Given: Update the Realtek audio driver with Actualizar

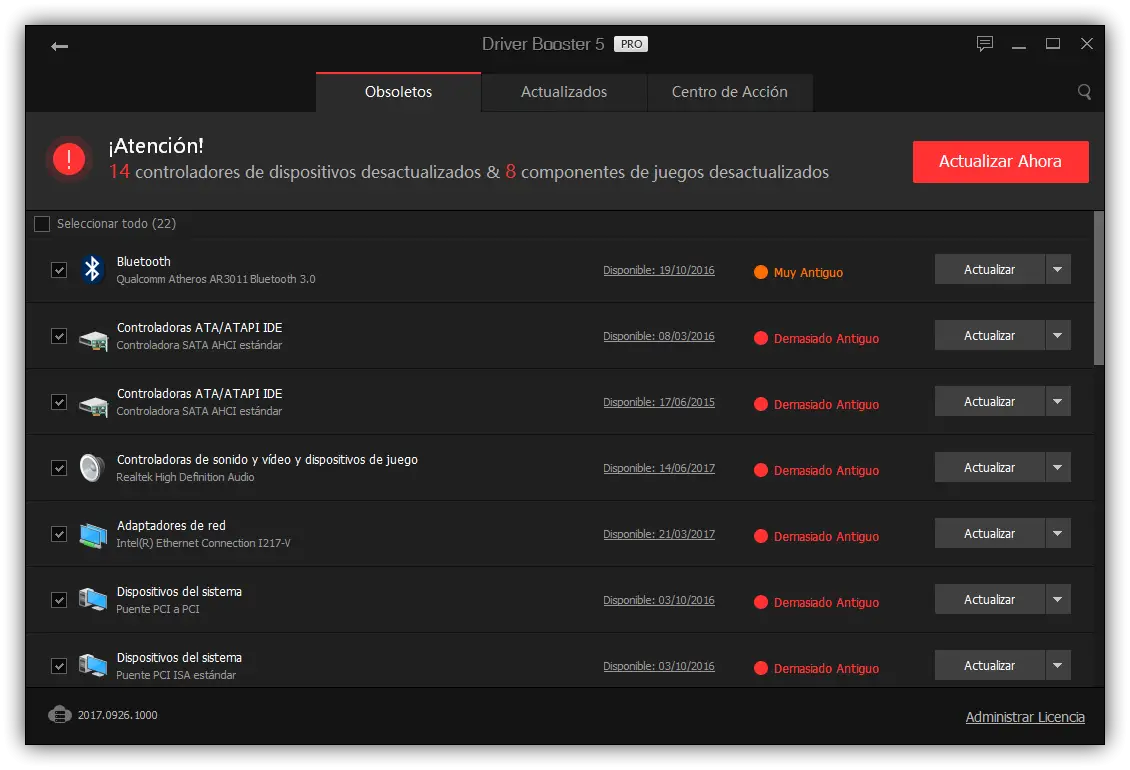Looking at the screenshot, I should [989, 467].
